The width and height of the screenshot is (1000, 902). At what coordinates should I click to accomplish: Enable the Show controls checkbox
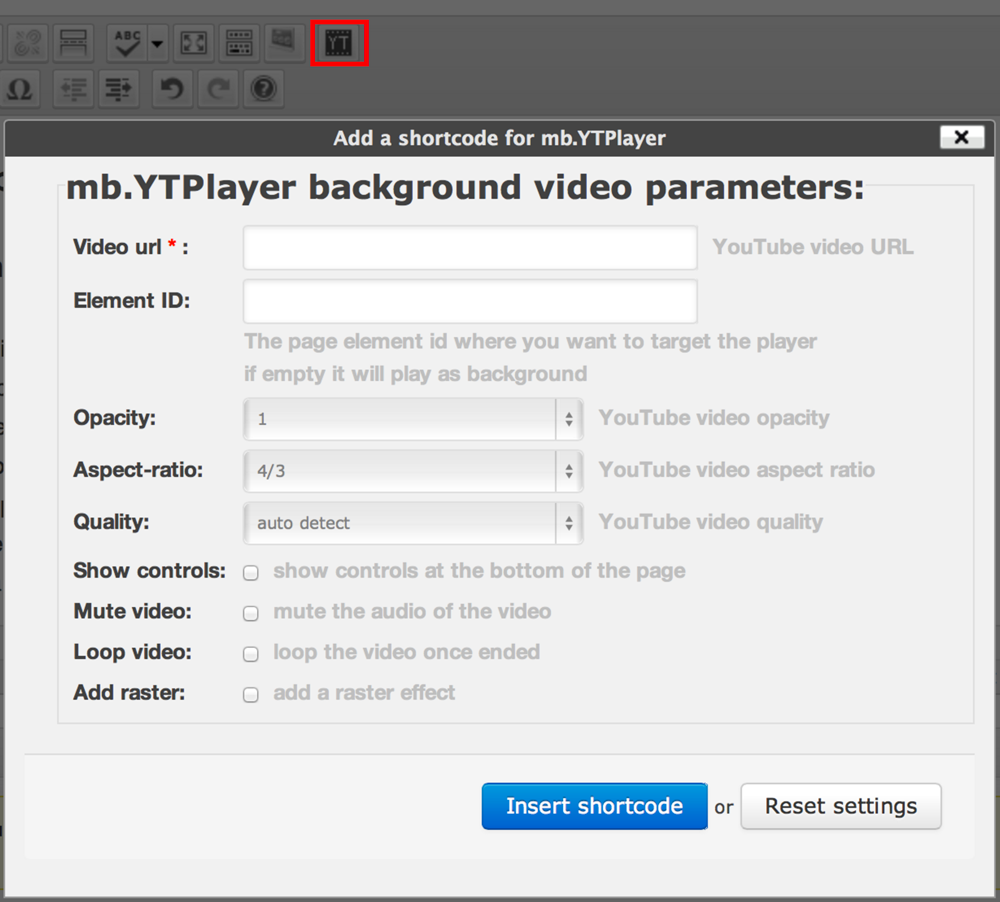251,573
